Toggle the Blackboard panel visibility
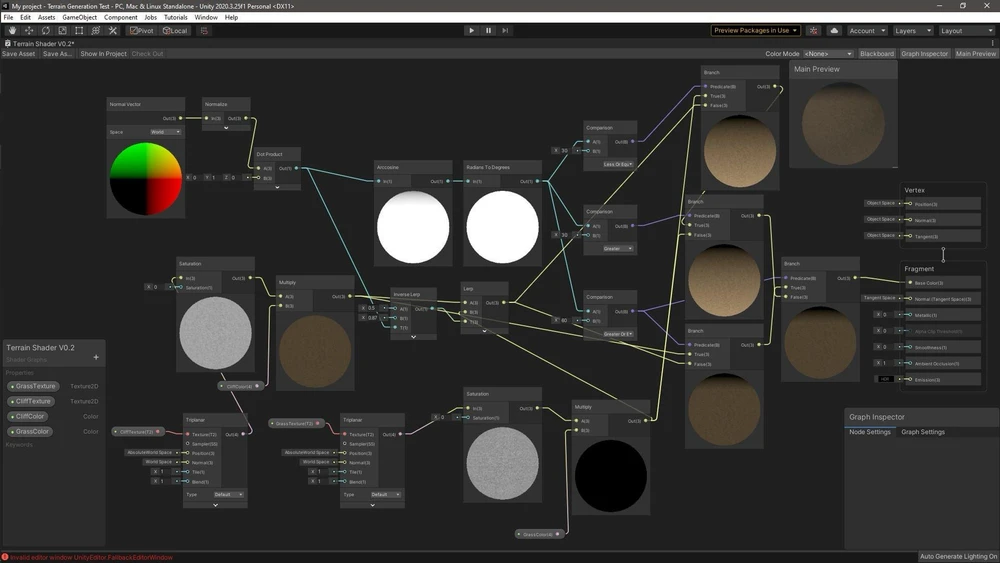Image resolution: width=1000 pixels, height=563 pixels. 877,54
